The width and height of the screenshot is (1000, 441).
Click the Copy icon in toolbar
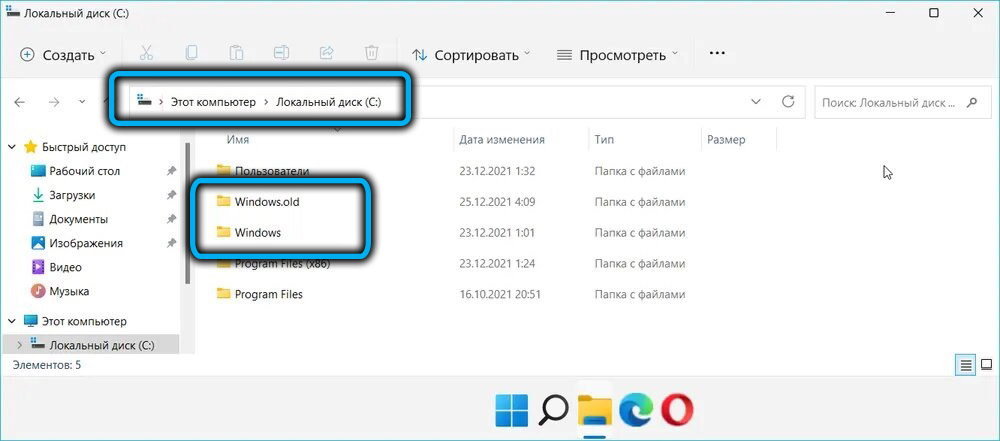coord(191,54)
